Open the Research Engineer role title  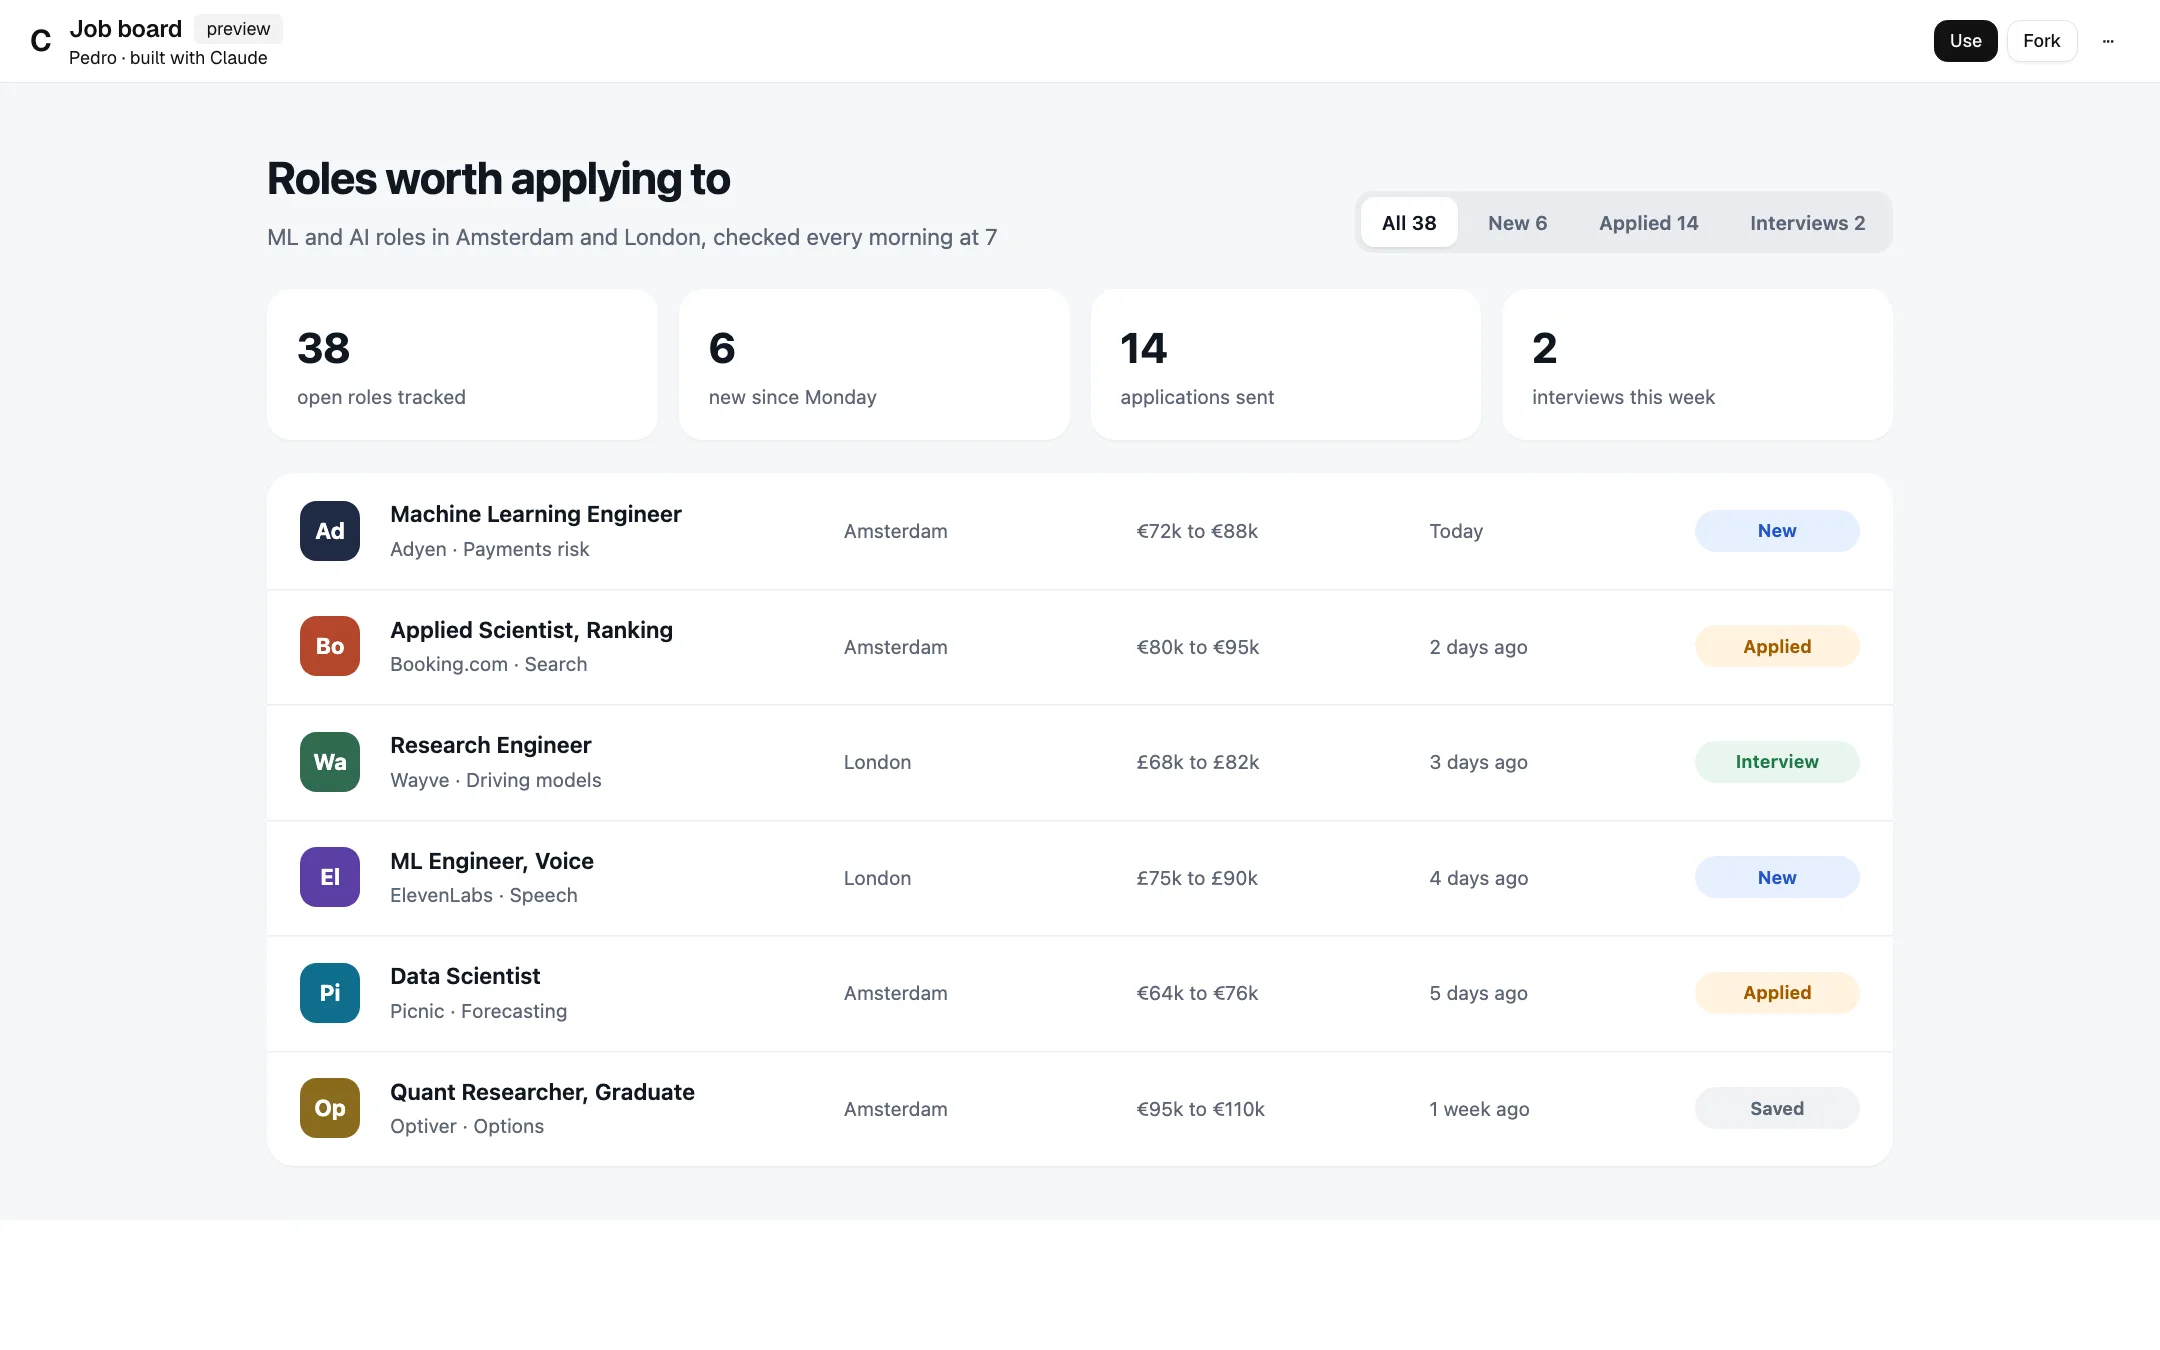tap(490, 745)
